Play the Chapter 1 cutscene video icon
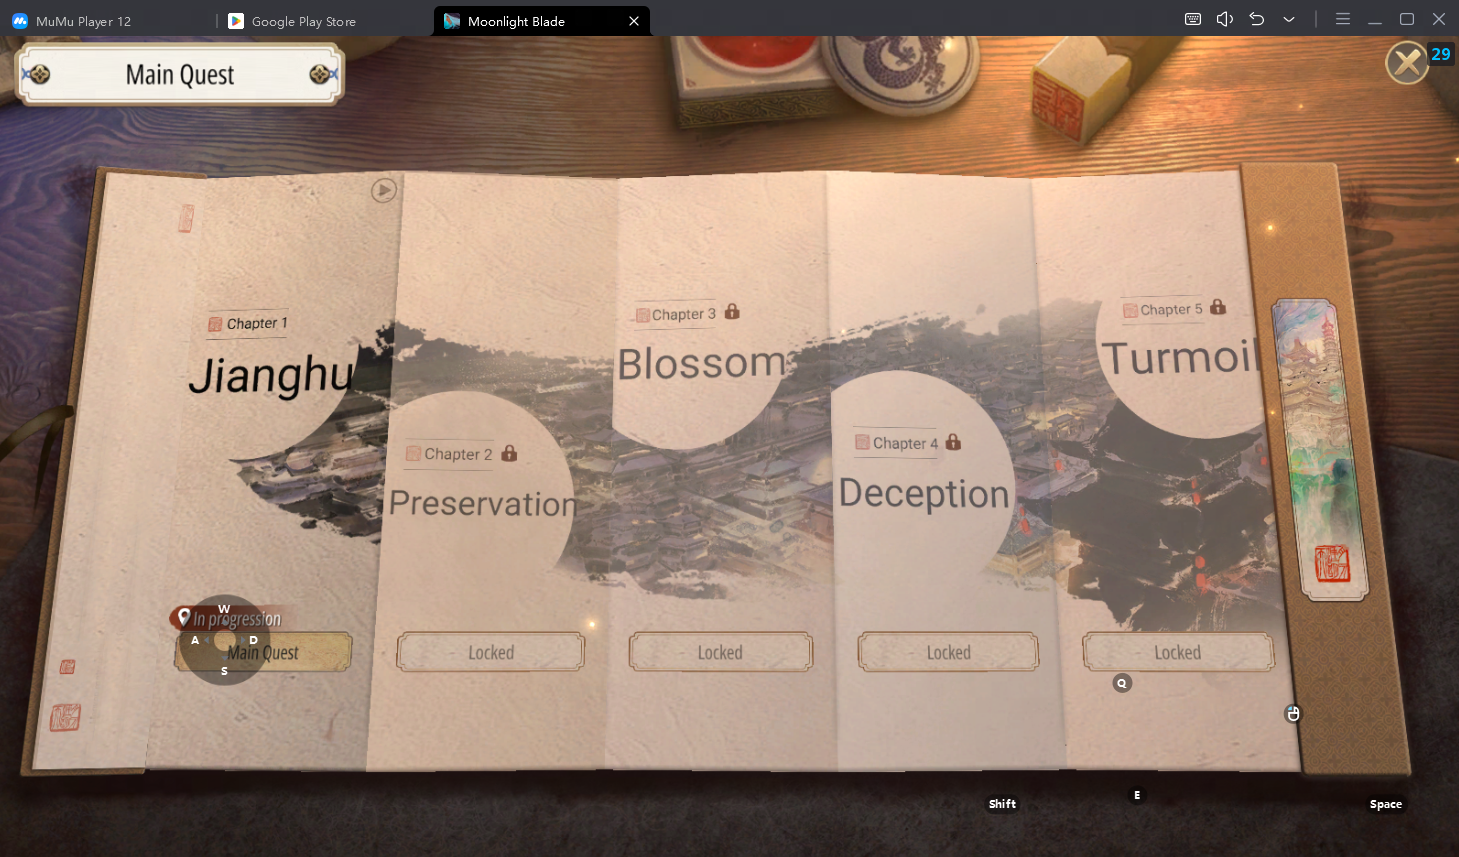Viewport: 1459px width, 857px height. coord(384,190)
